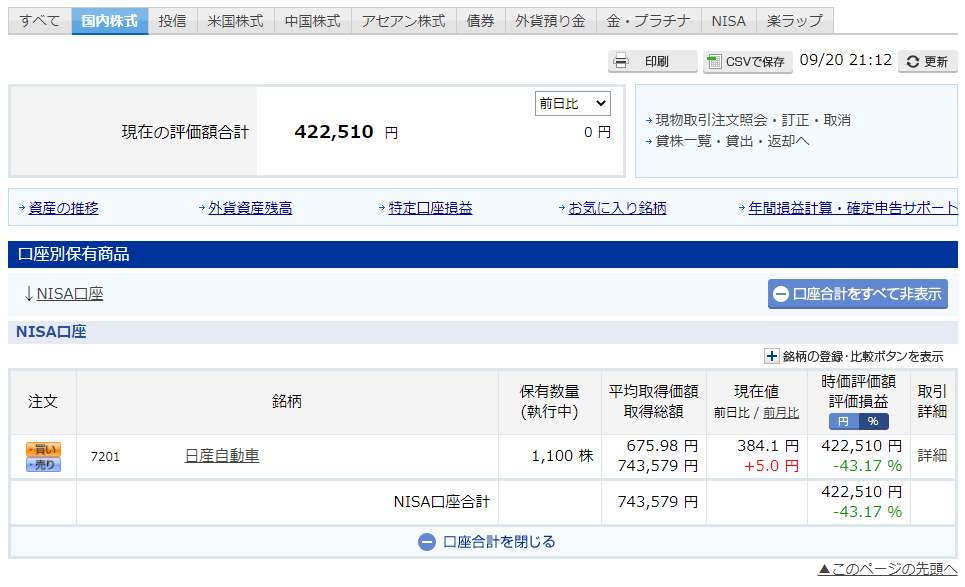Switch evaluation display to % mode
Viewport: 965px width, 587px height.
pyautogui.click(x=873, y=421)
